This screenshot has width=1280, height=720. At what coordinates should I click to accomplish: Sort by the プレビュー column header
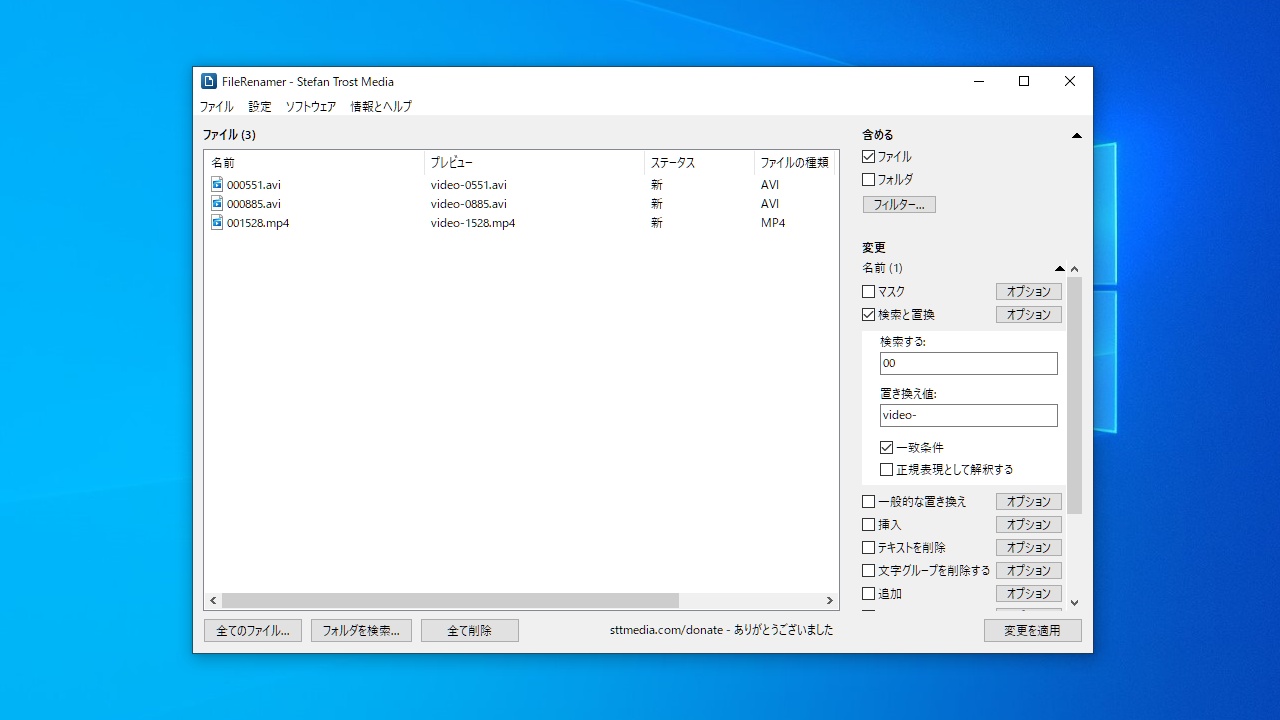coord(535,163)
